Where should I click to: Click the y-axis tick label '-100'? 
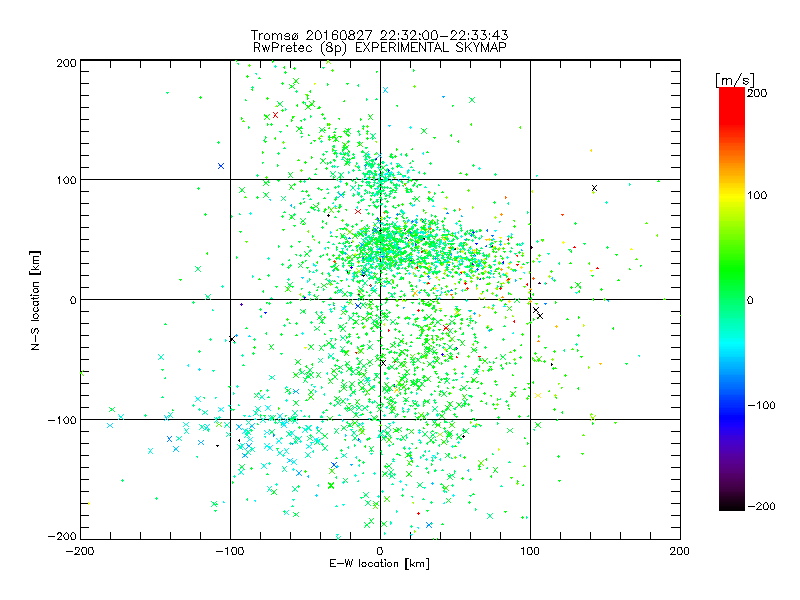(x=62, y=420)
